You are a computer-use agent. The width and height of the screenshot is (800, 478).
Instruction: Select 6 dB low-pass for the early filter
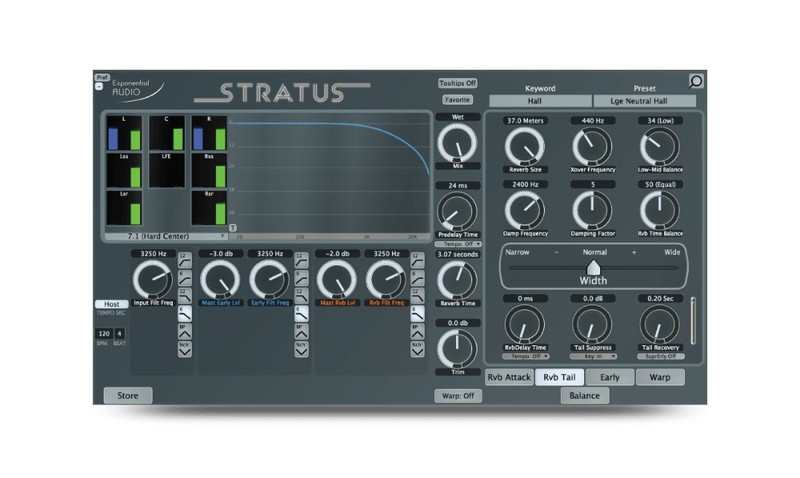(302, 313)
